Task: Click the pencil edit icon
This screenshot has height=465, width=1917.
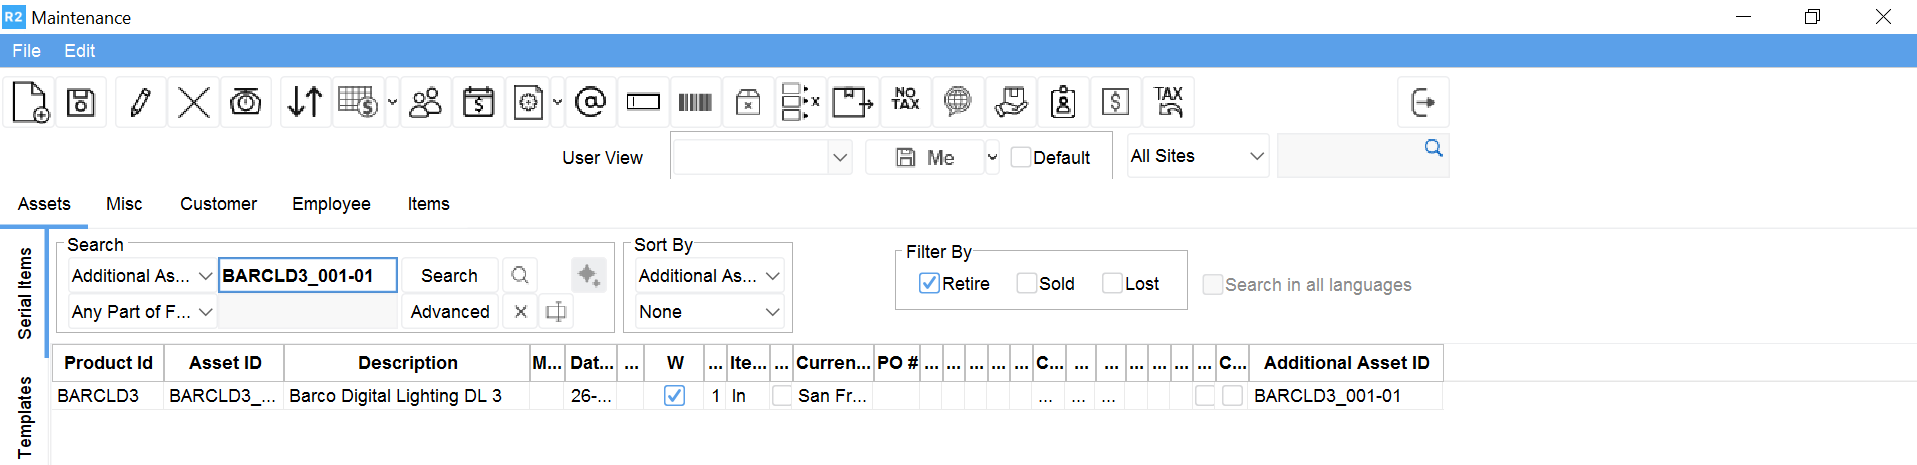Action: pos(141,102)
